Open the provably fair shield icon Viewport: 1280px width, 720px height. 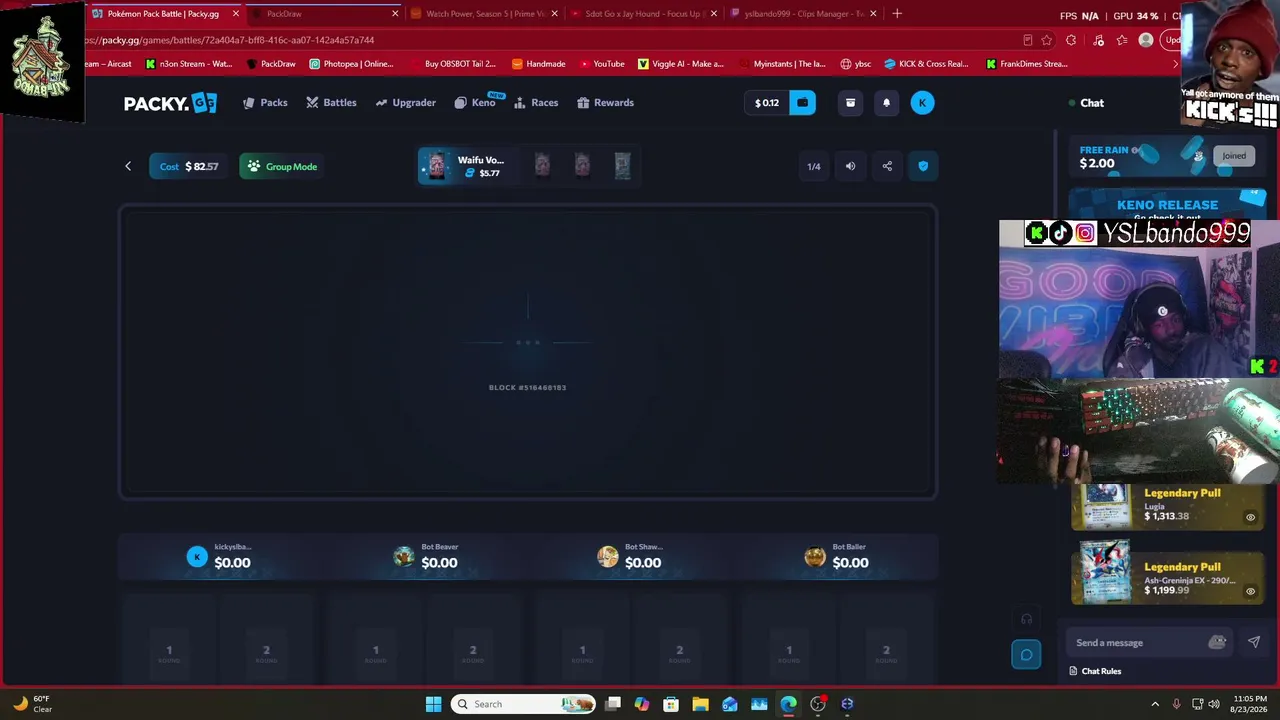[x=923, y=166]
